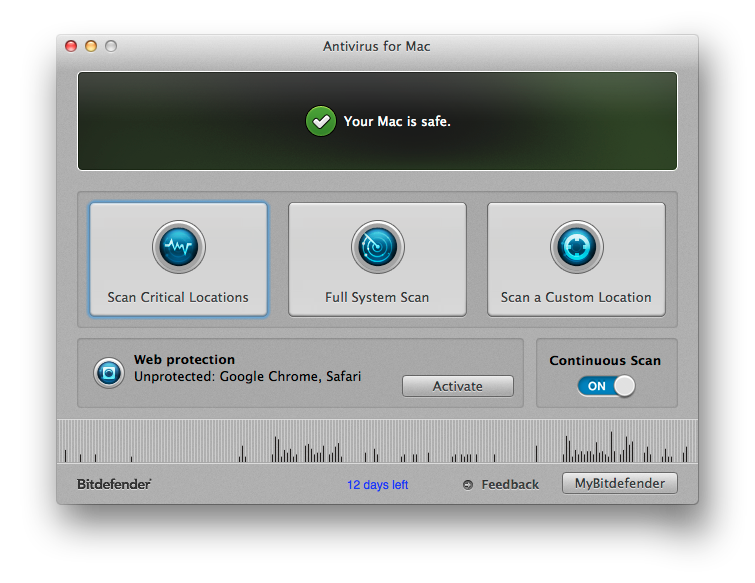Turn off the Continuous Scan switch

(606, 386)
